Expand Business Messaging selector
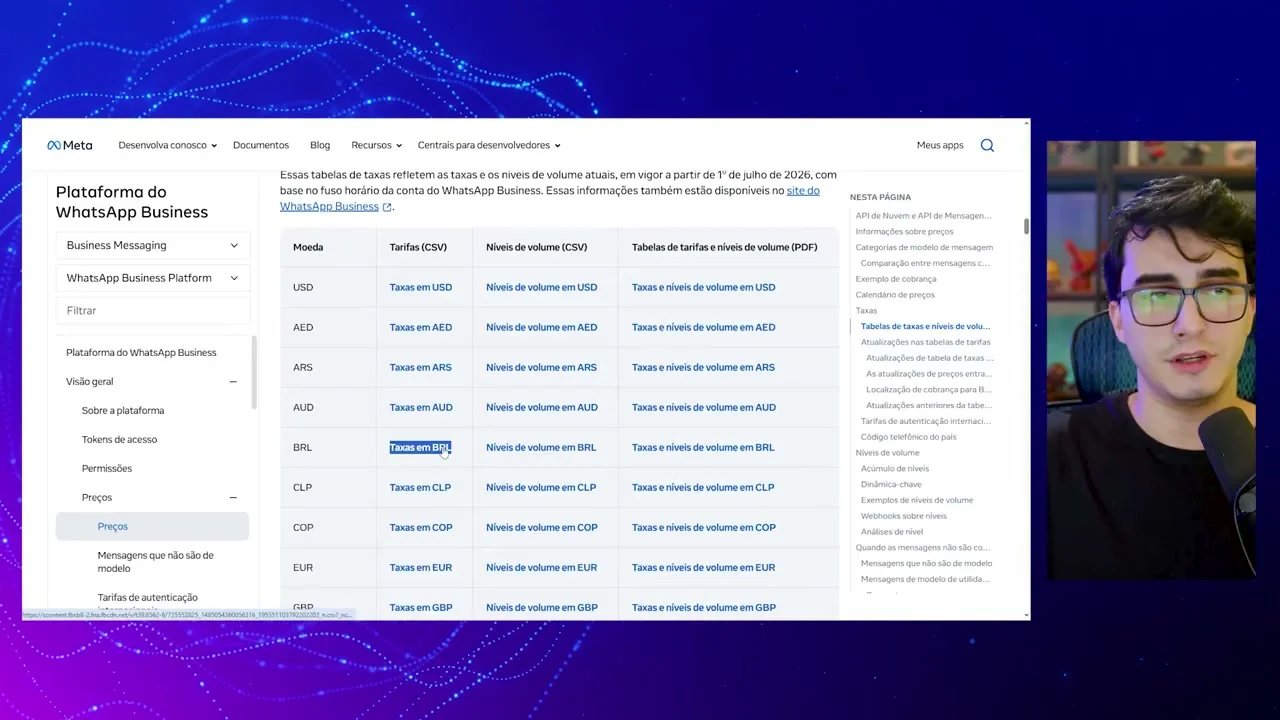Screen dimensions: 1280x720 point(153,245)
